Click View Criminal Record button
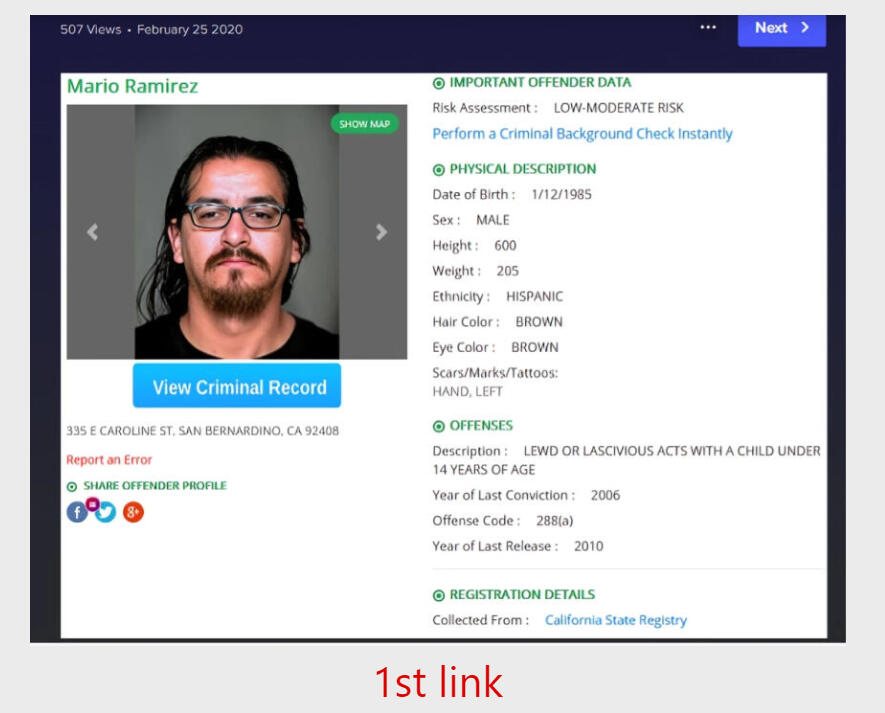 (237, 386)
